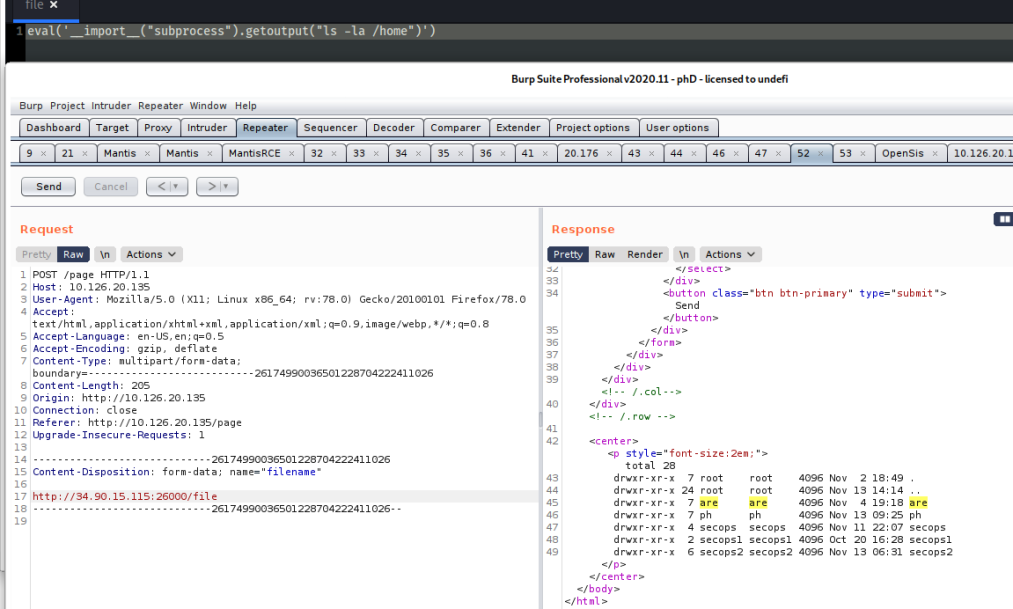1013x609 pixels.
Task: Switch Response view to Pretty
Action: (x=568, y=254)
